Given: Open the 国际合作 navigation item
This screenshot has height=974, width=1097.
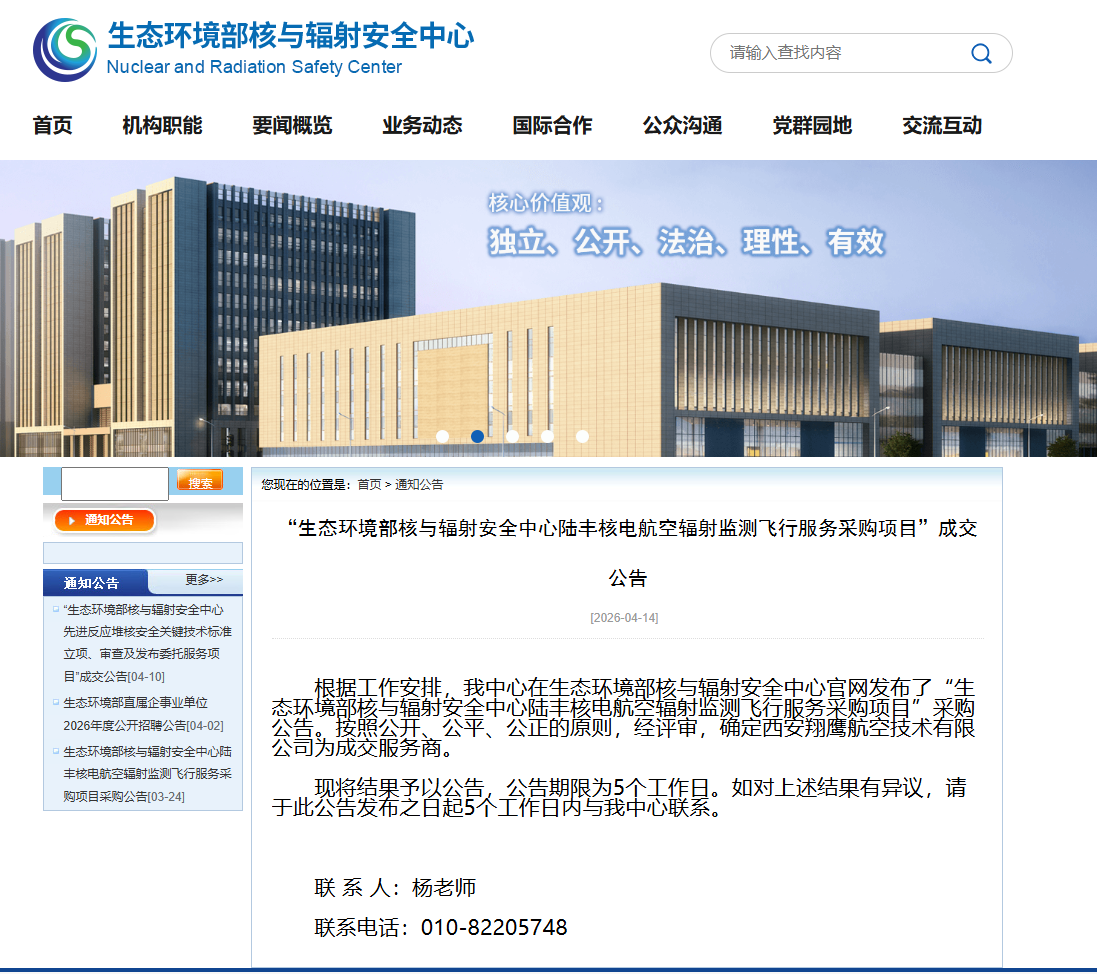Looking at the screenshot, I should click(552, 126).
